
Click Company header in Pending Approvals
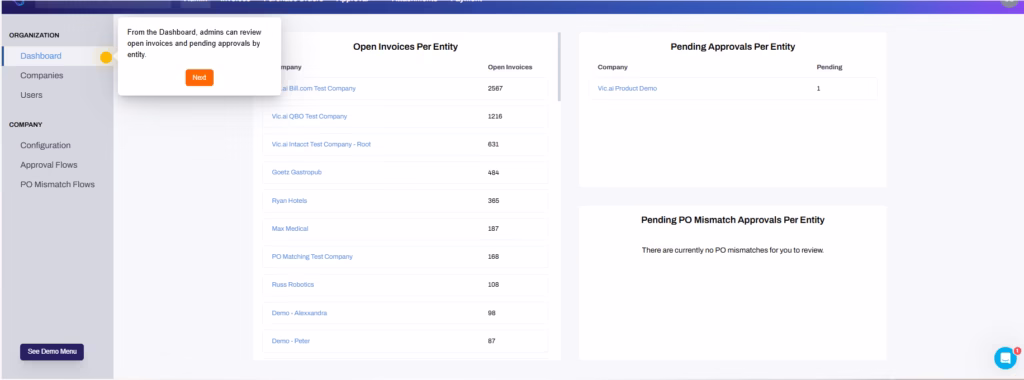tap(613, 67)
